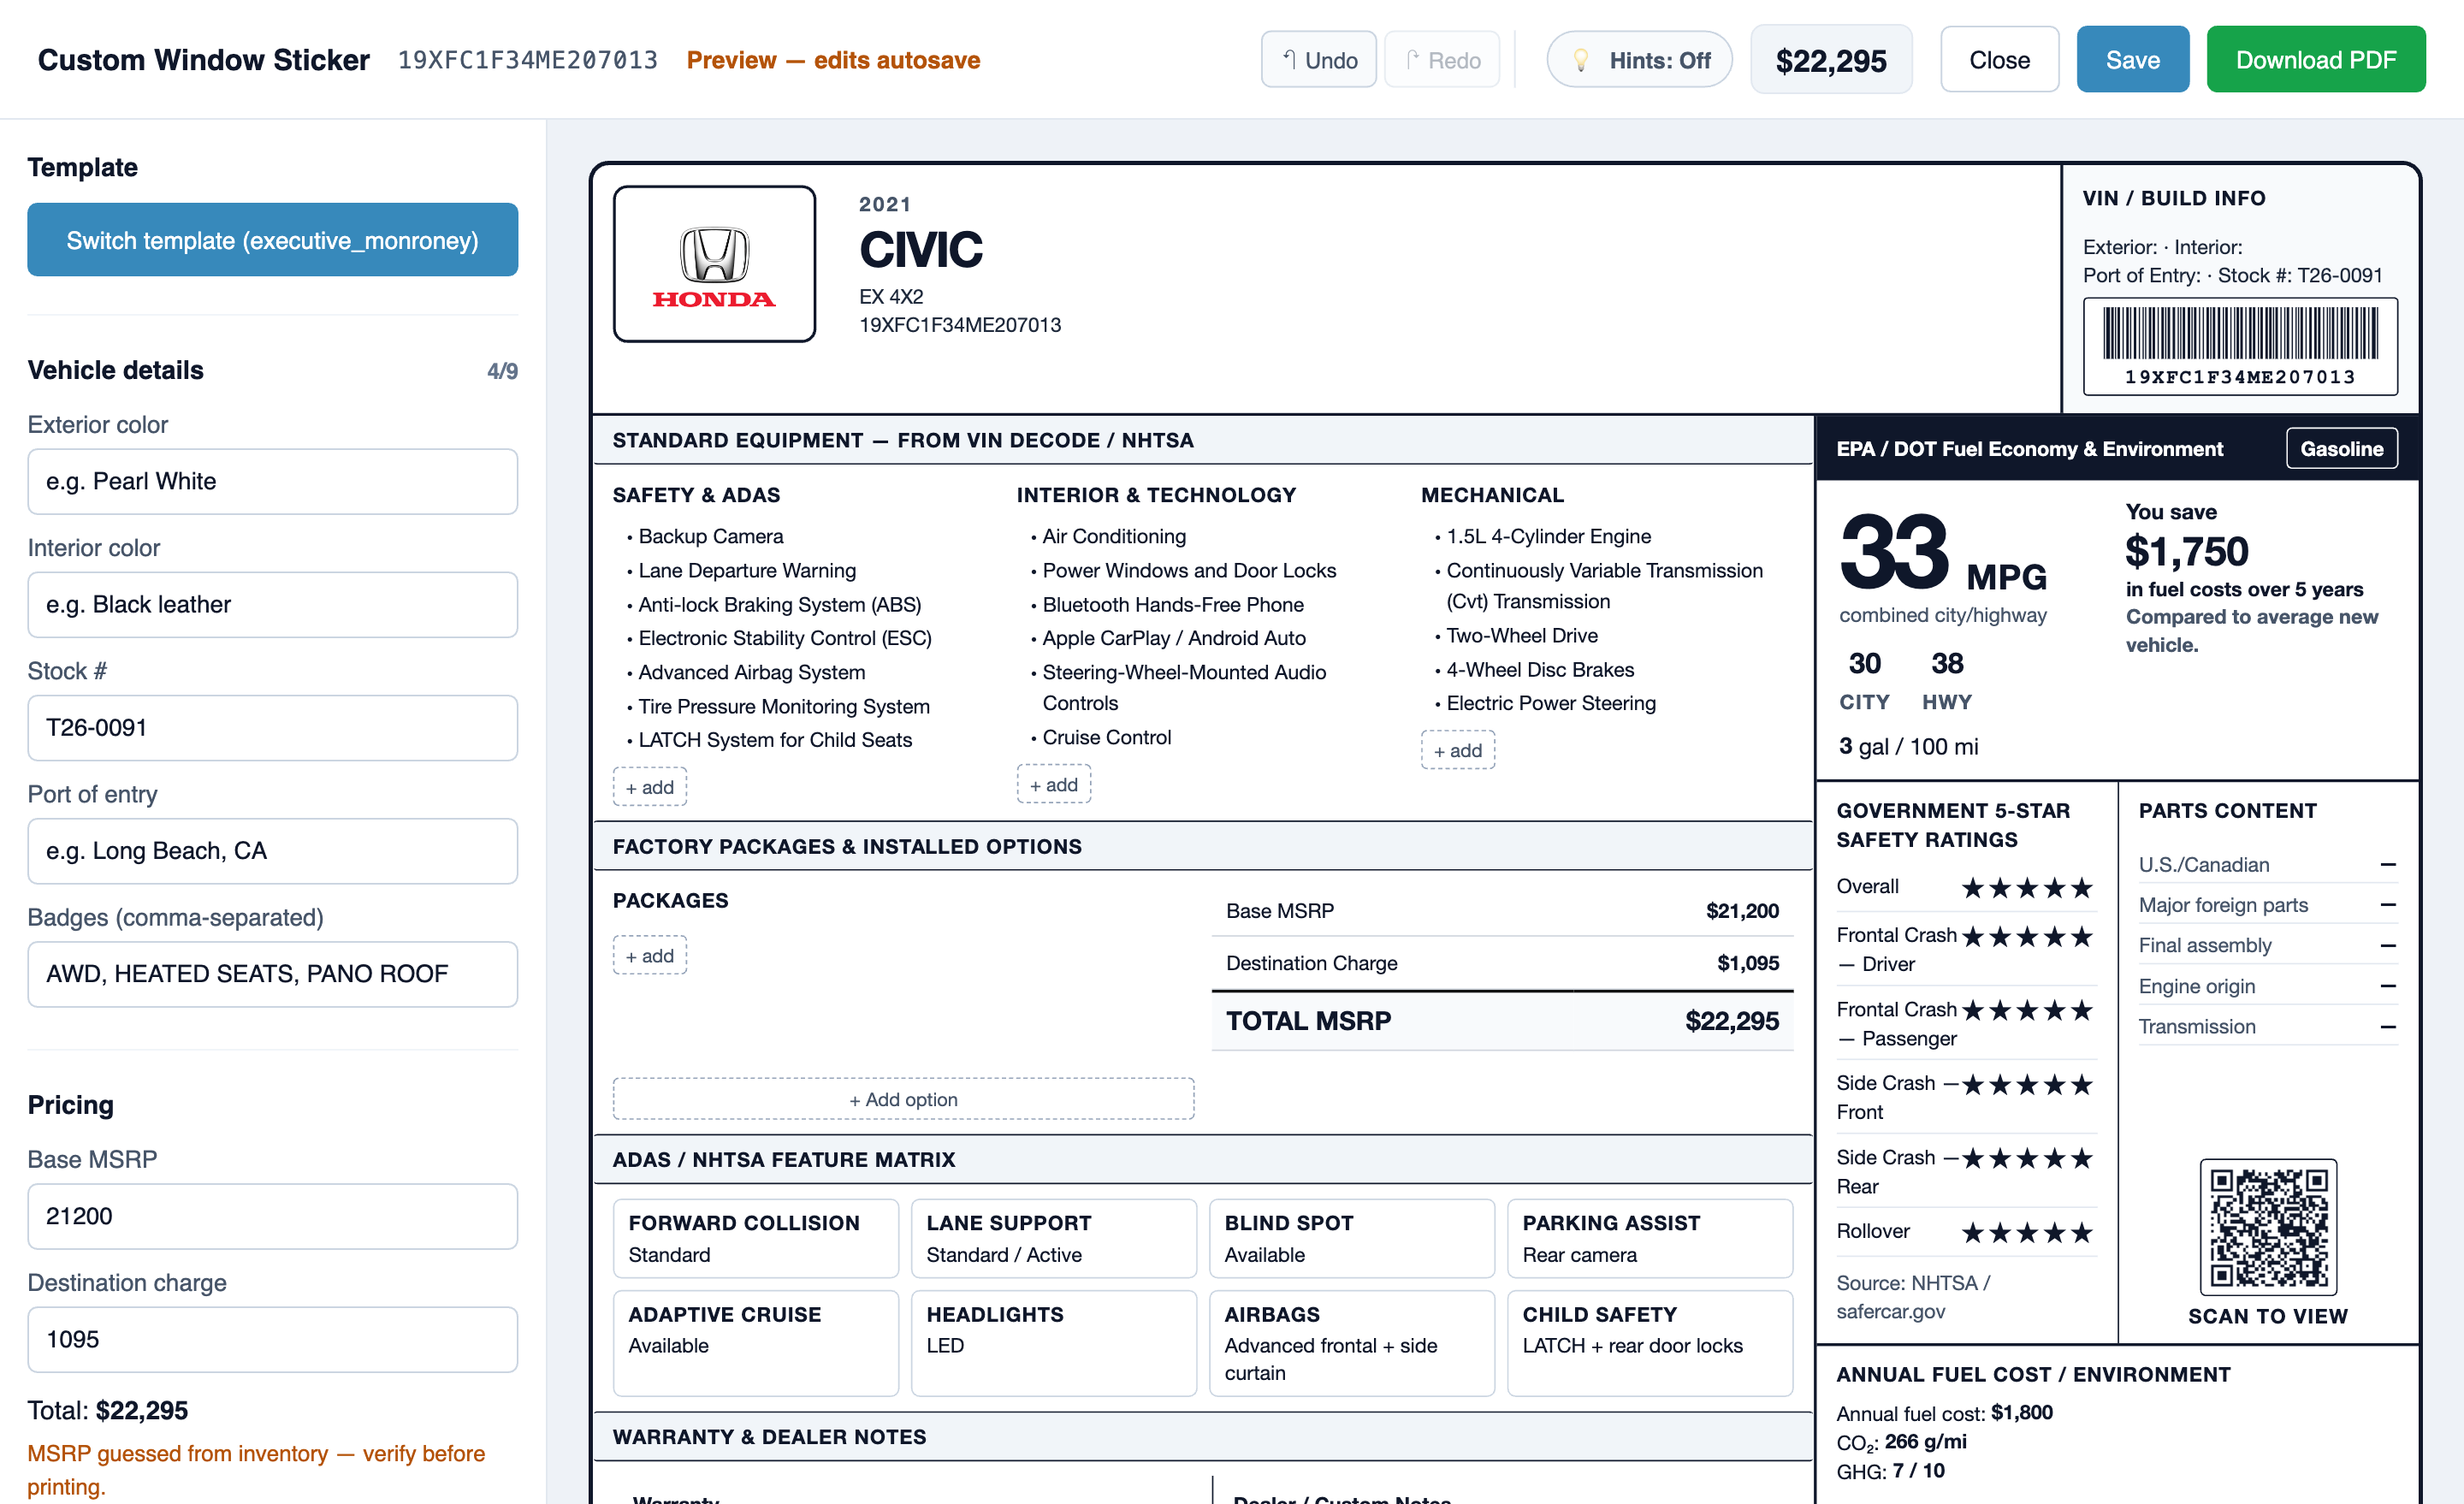Add item under Mechanical
The height and width of the screenshot is (1504, 2464).
pos(1457,750)
